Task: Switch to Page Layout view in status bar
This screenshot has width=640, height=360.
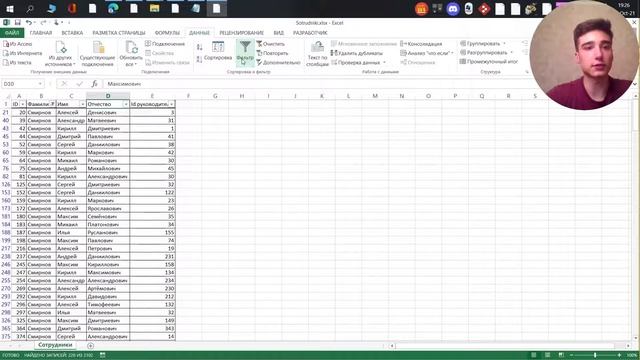Action: 547,355
